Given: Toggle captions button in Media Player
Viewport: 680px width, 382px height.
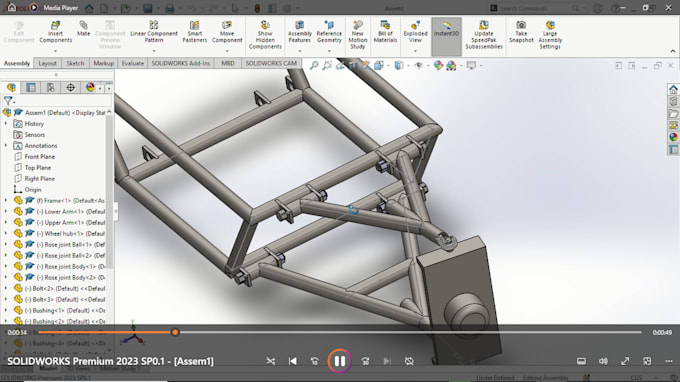Looking at the screenshot, I should (x=581, y=361).
